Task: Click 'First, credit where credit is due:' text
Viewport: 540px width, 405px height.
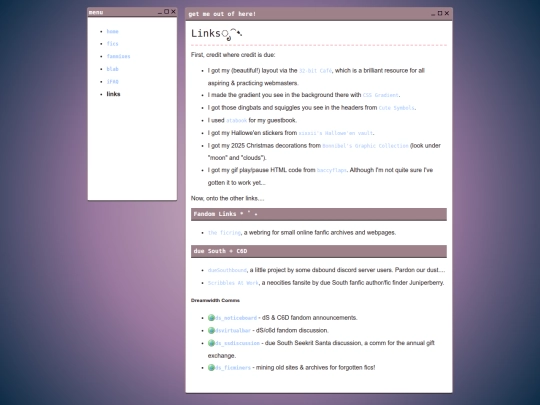Action: coord(233,55)
